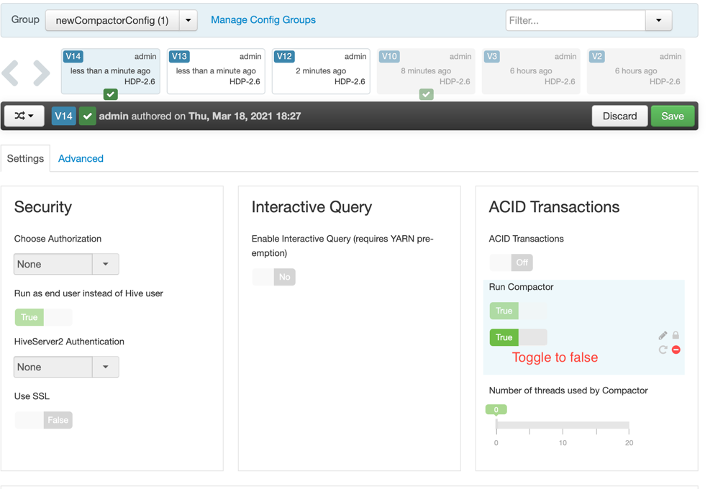Open the Filter options dropdown arrow
This screenshot has width=724, height=490.
[x=658, y=20]
